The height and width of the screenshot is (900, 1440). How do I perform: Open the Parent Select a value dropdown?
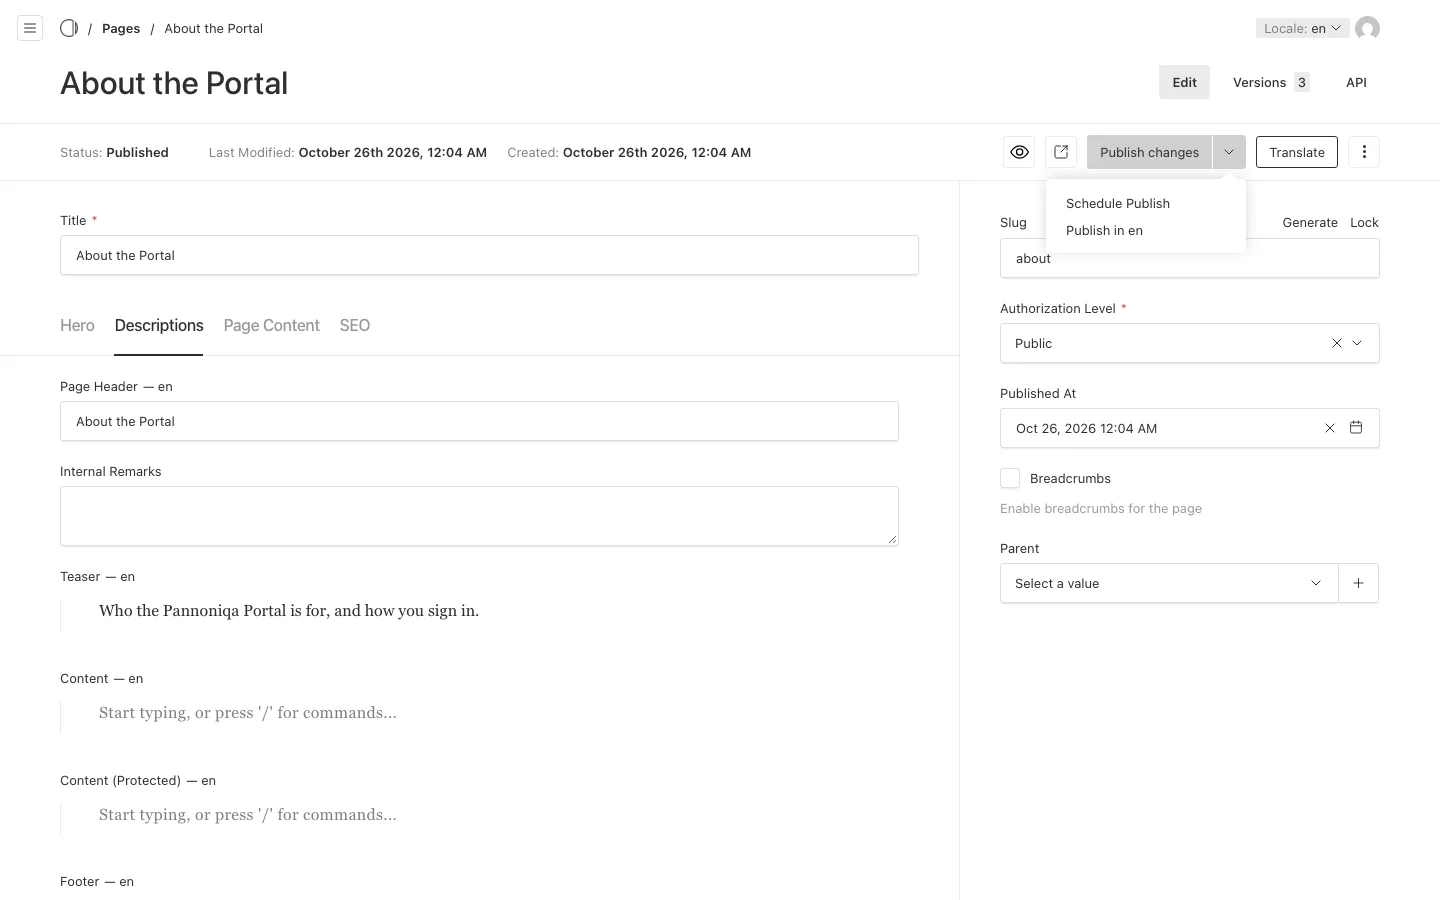(x=1169, y=583)
